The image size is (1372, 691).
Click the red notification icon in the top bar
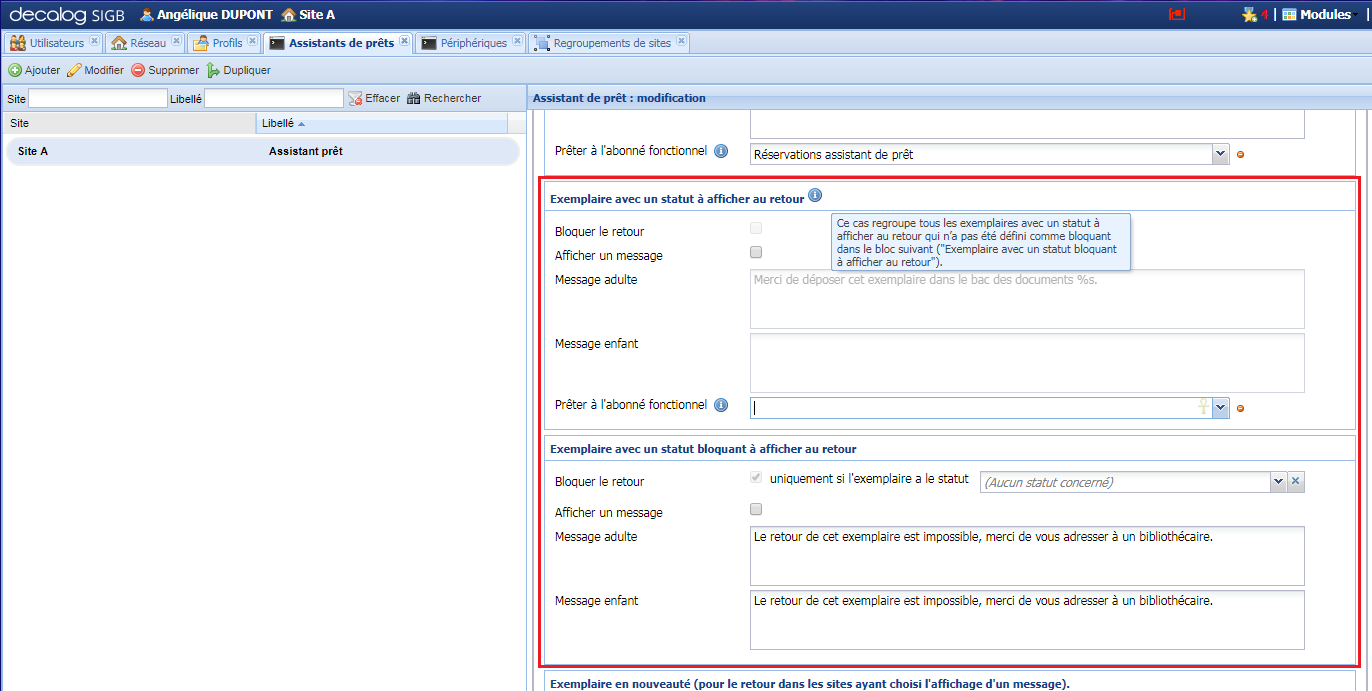pos(1177,14)
